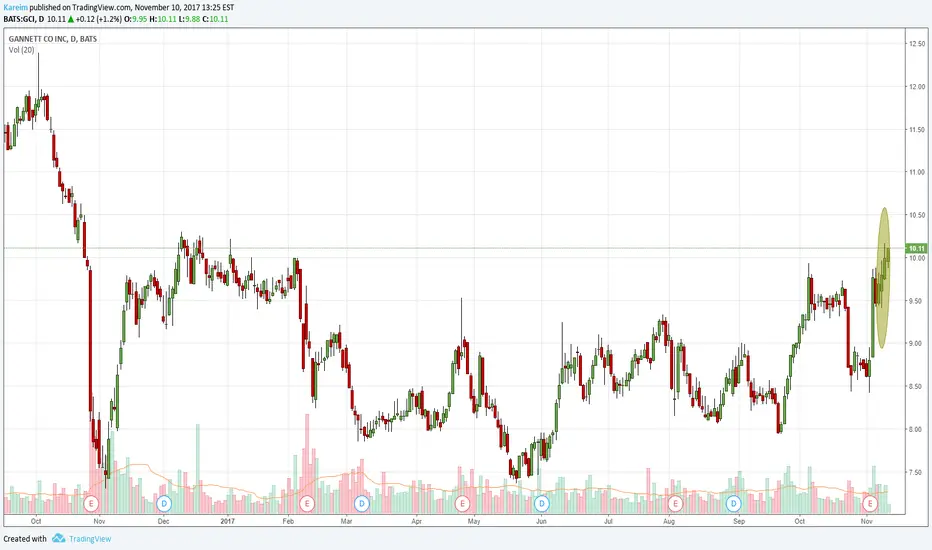Click the Jul label on the time axis
The image size is (932, 550).
(x=608, y=521)
